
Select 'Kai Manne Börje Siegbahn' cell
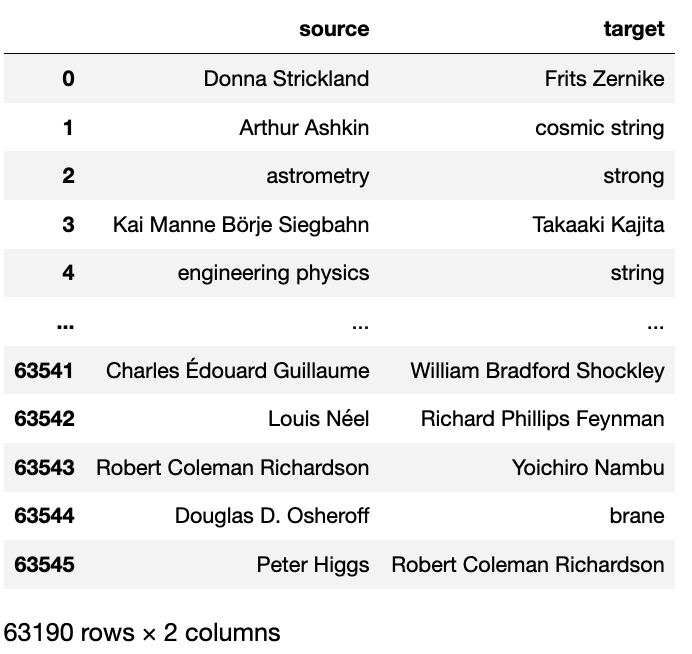coord(241,225)
